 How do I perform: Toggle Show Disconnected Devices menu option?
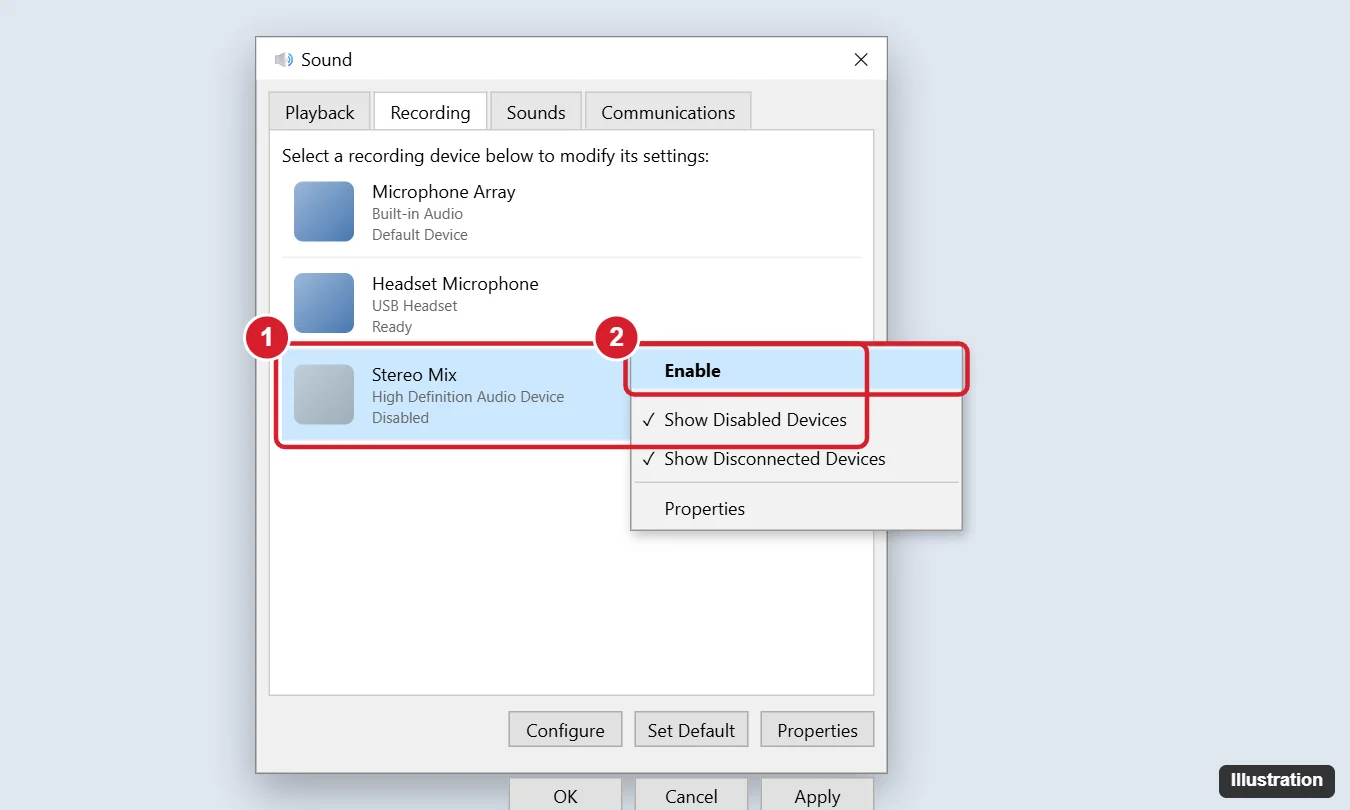coord(796,459)
